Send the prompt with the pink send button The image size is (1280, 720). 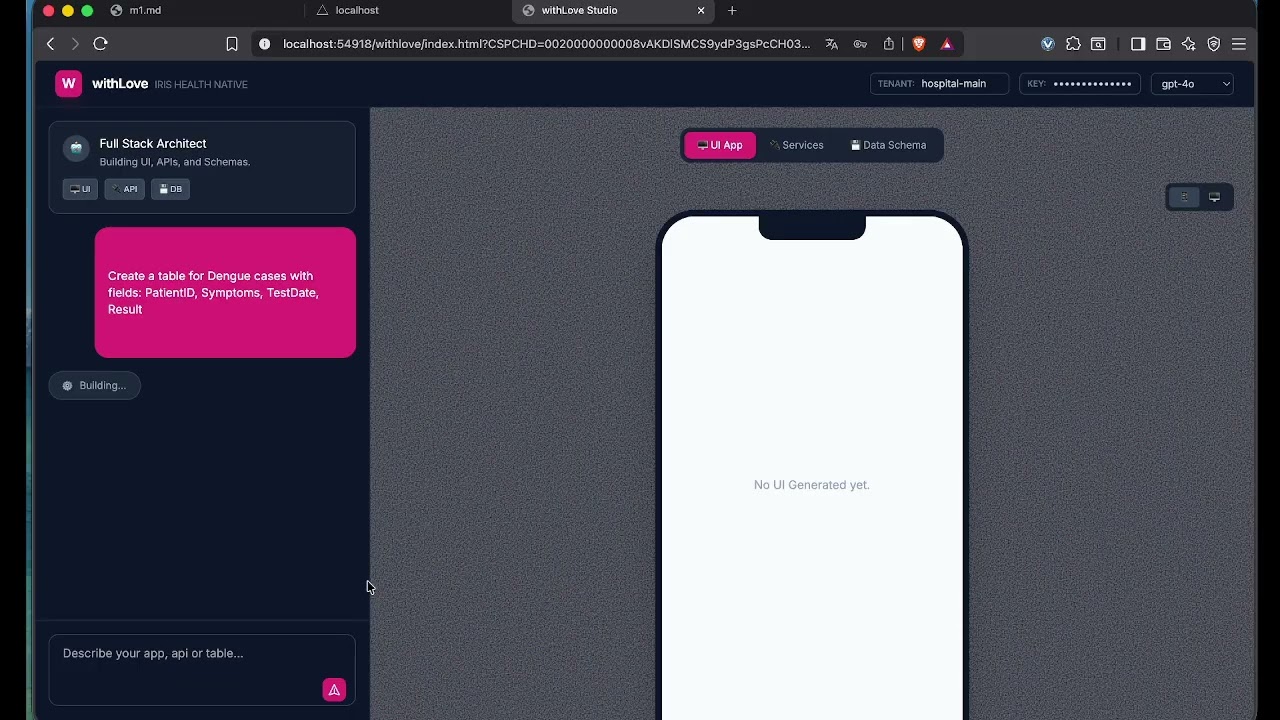coord(334,690)
